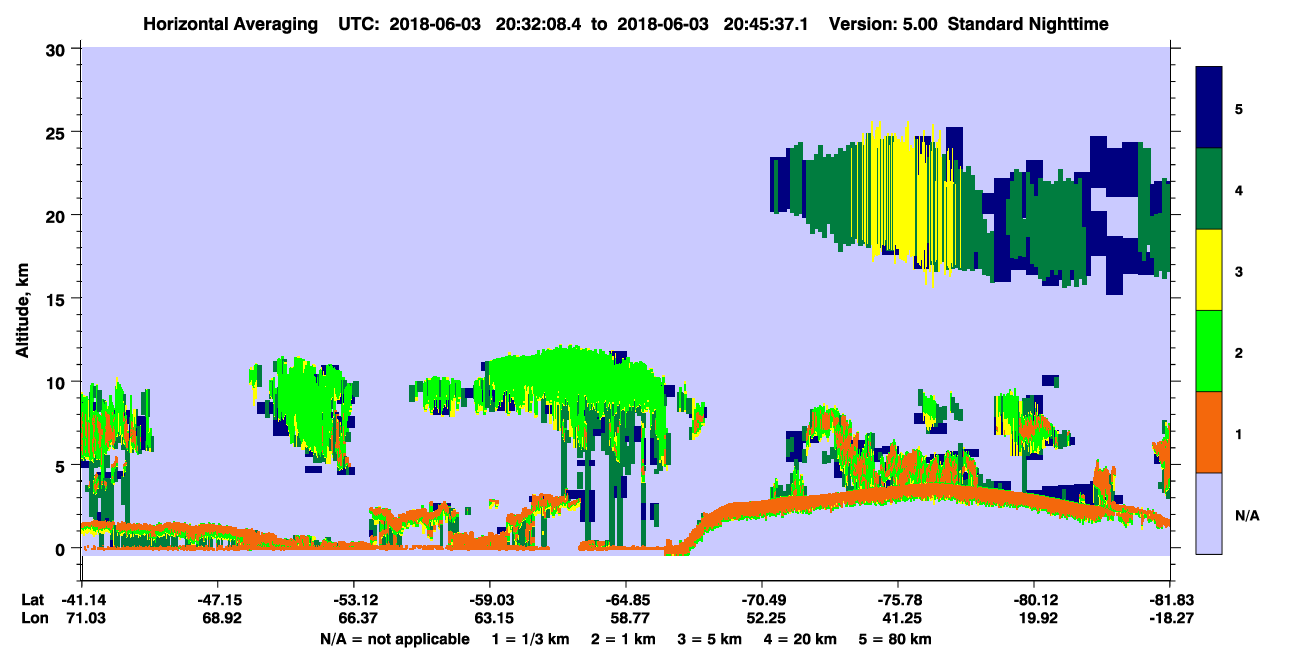Click latitude value -59.03
This screenshot has height=667, width=1300.
490,600
